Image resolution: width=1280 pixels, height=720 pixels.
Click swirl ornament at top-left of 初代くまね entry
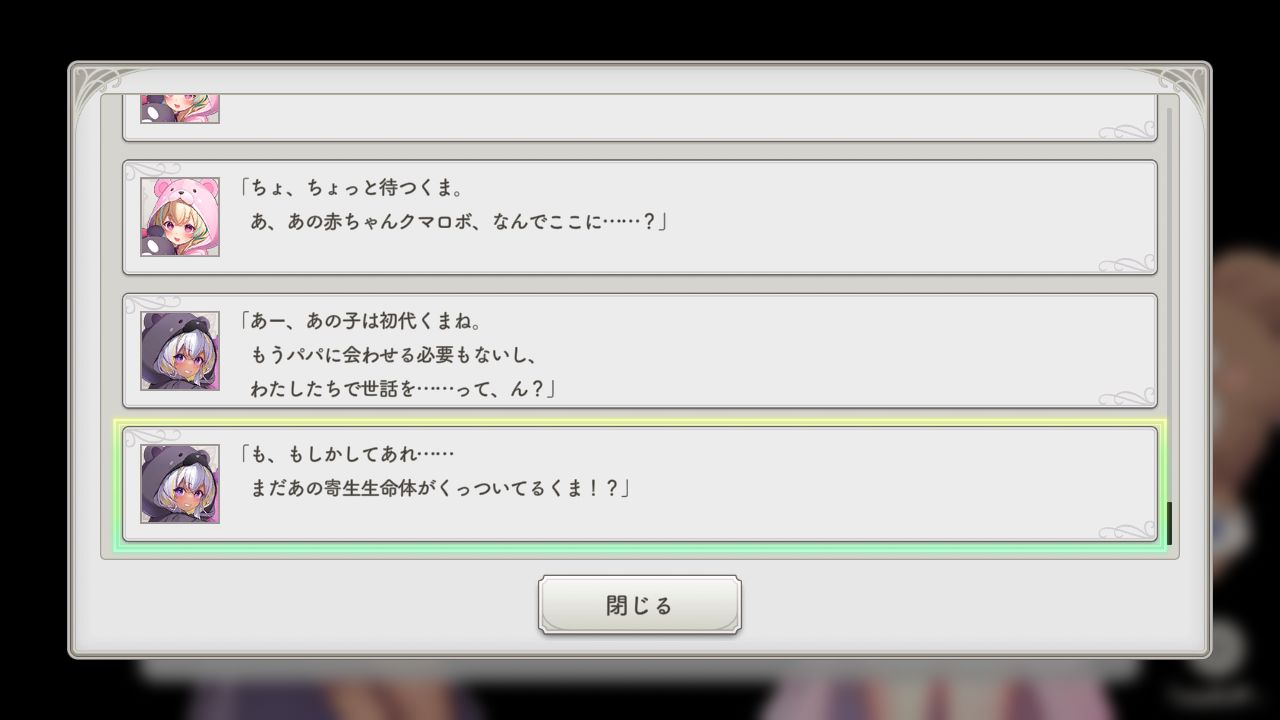pos(153,304)
